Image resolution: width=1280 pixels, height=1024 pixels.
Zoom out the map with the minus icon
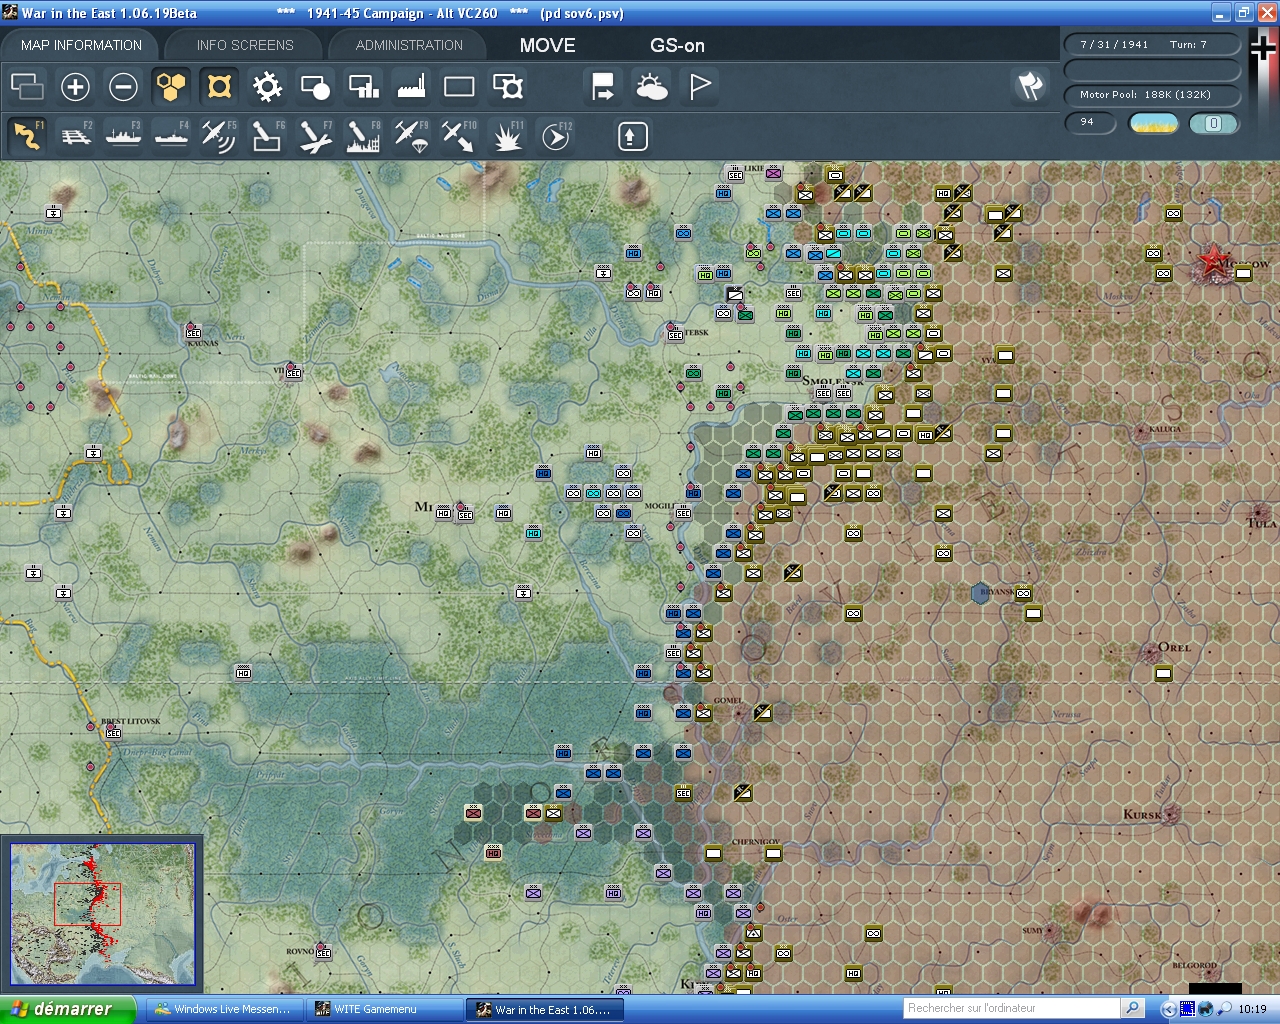(123, 87)
